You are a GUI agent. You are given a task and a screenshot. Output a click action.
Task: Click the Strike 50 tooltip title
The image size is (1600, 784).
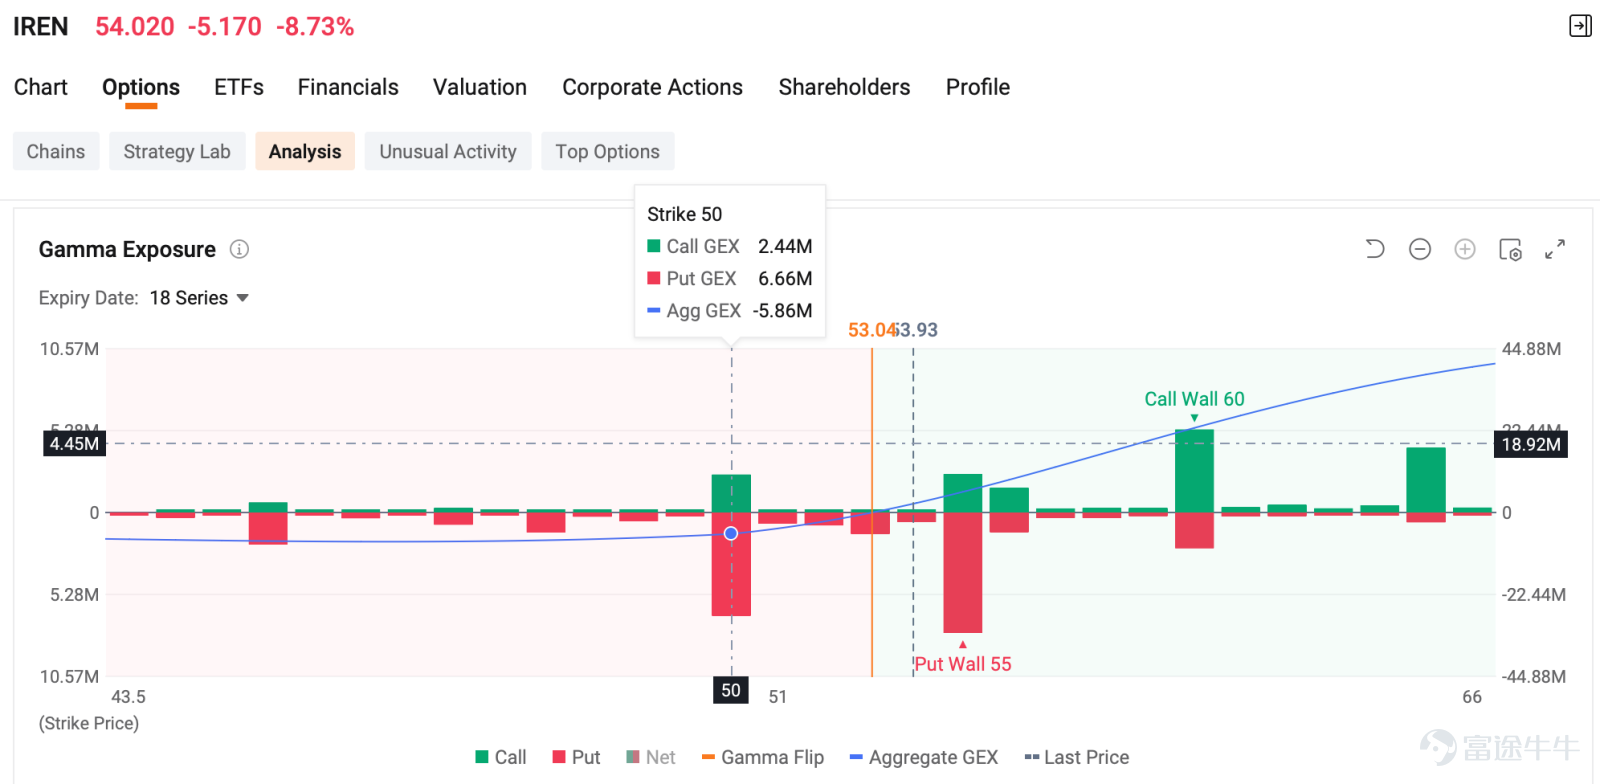pos(685,214)
